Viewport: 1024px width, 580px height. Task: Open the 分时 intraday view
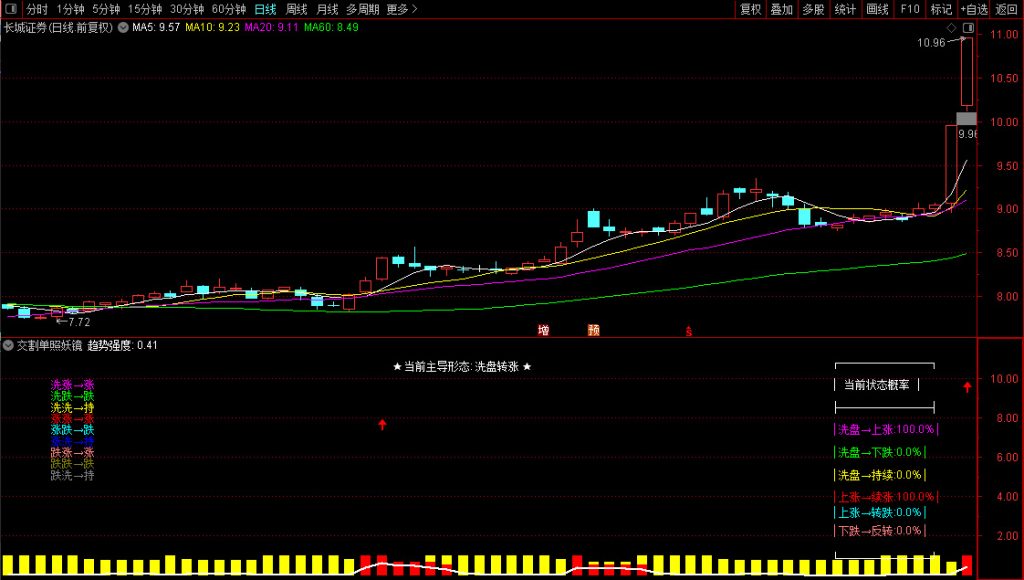click(37, 9)
